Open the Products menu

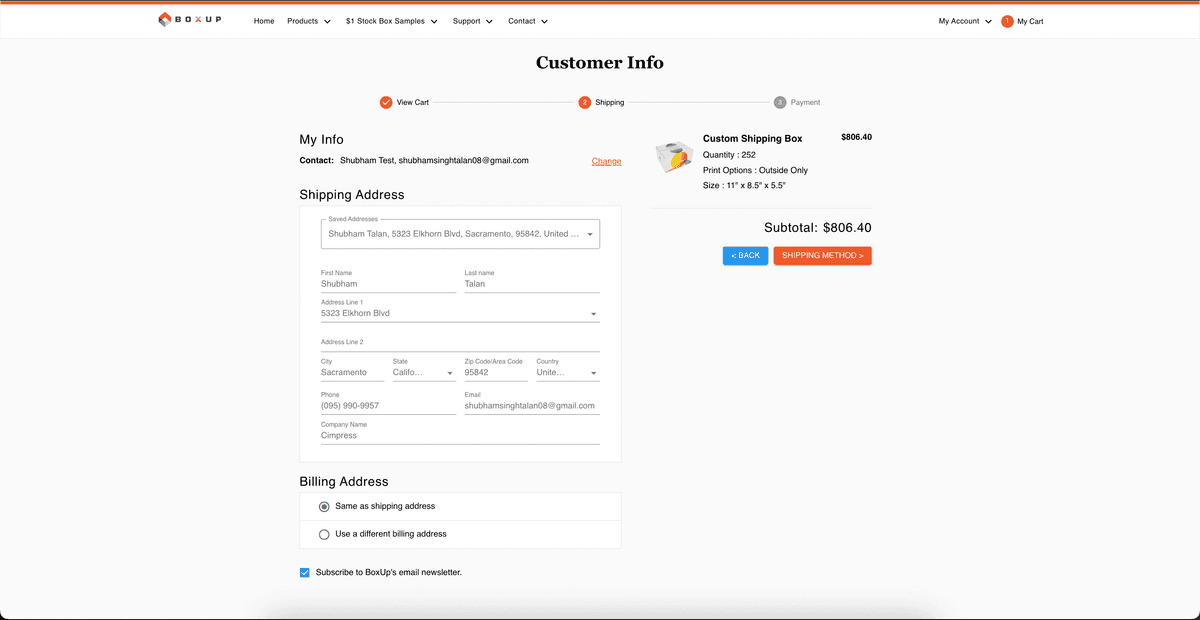[308, 21]
